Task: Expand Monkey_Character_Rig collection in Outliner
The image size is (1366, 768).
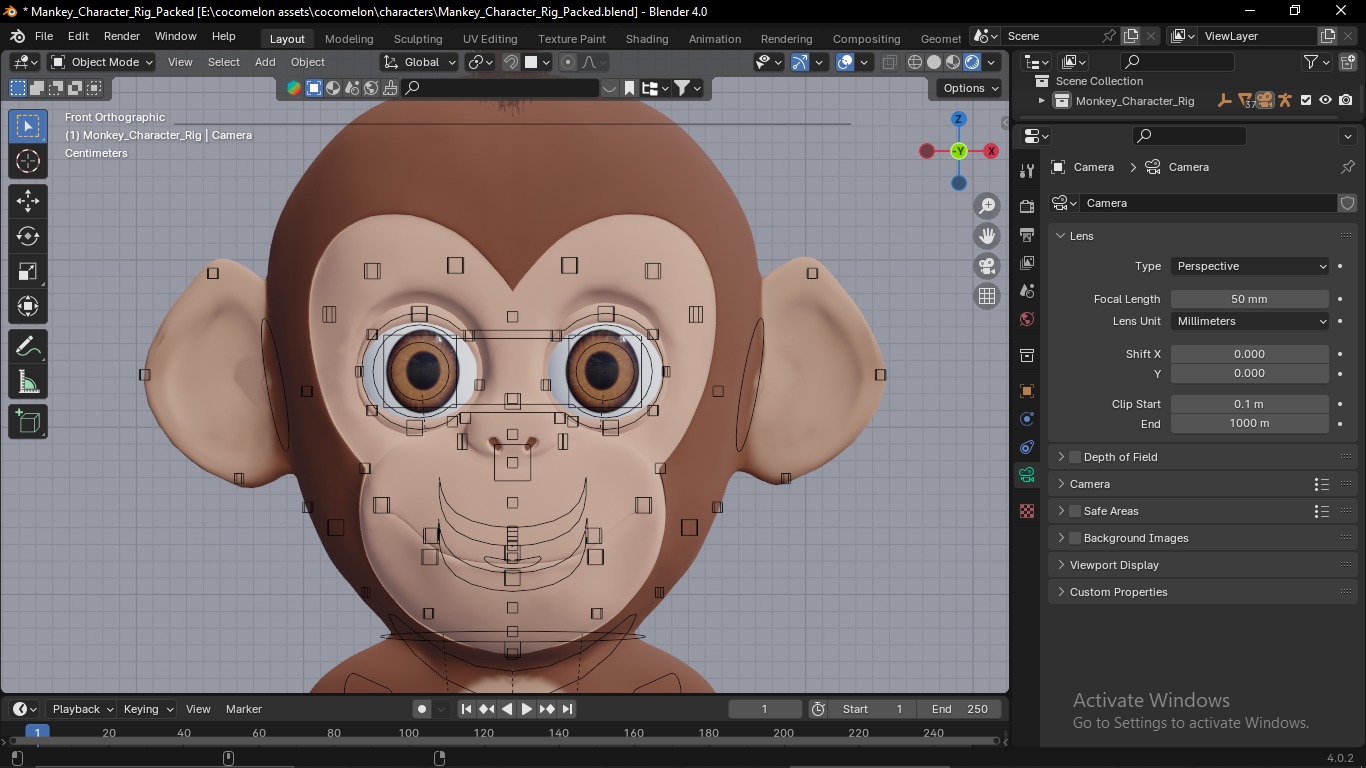Action: 1041,100
